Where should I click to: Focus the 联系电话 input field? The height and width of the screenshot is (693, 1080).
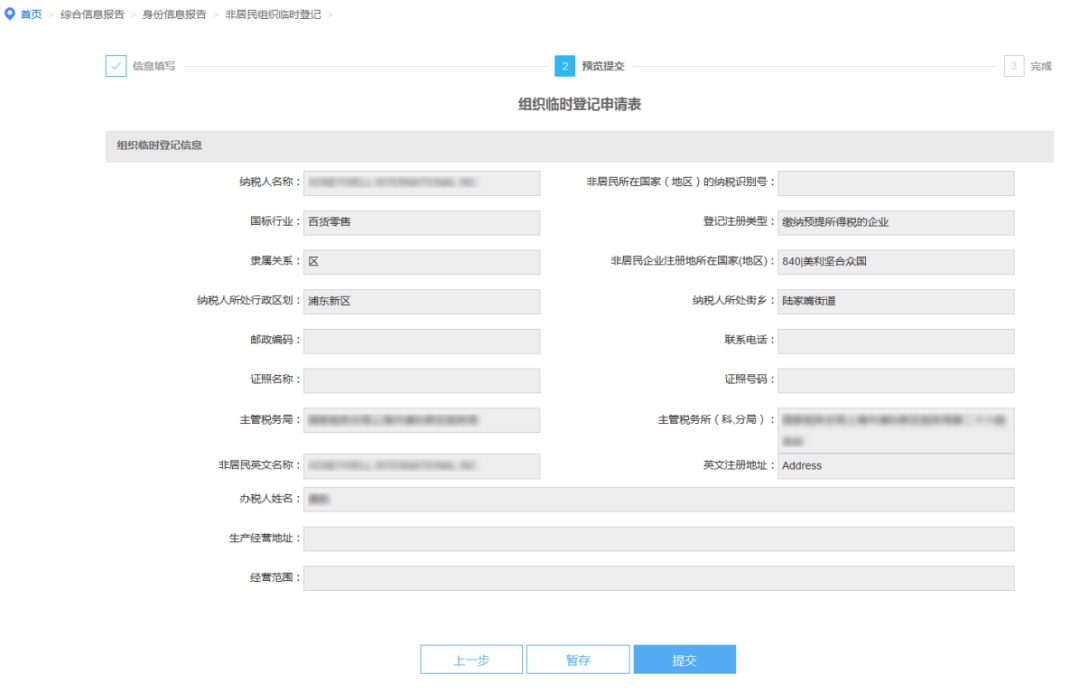[895, 341]
